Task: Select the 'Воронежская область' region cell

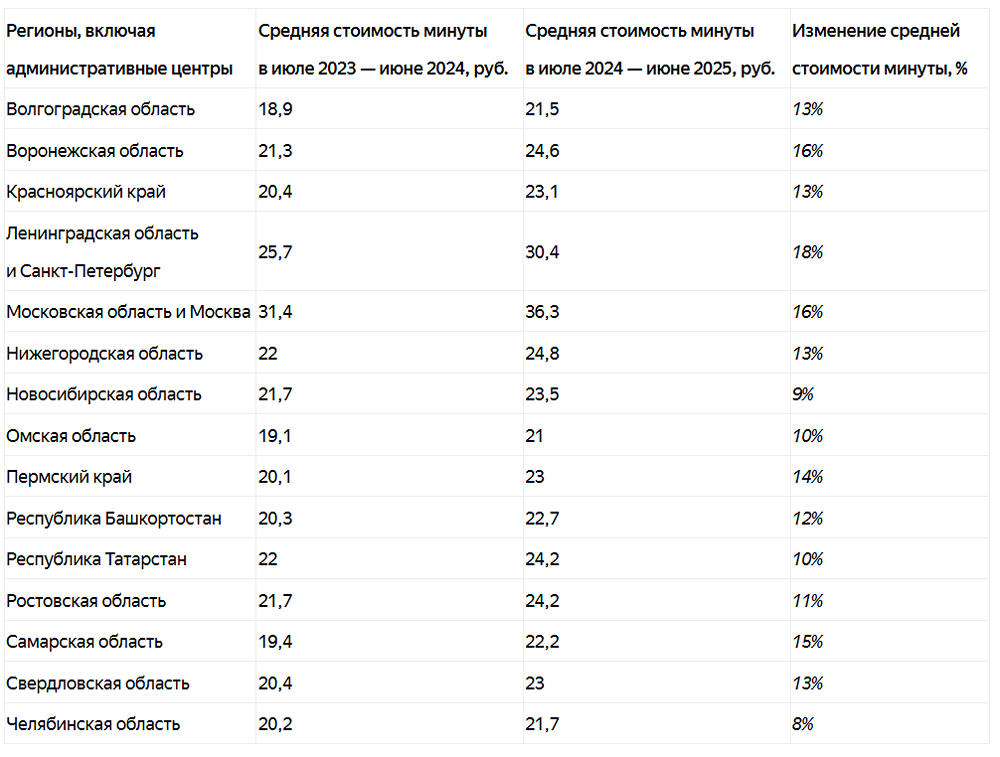Action: coord(95,151)
